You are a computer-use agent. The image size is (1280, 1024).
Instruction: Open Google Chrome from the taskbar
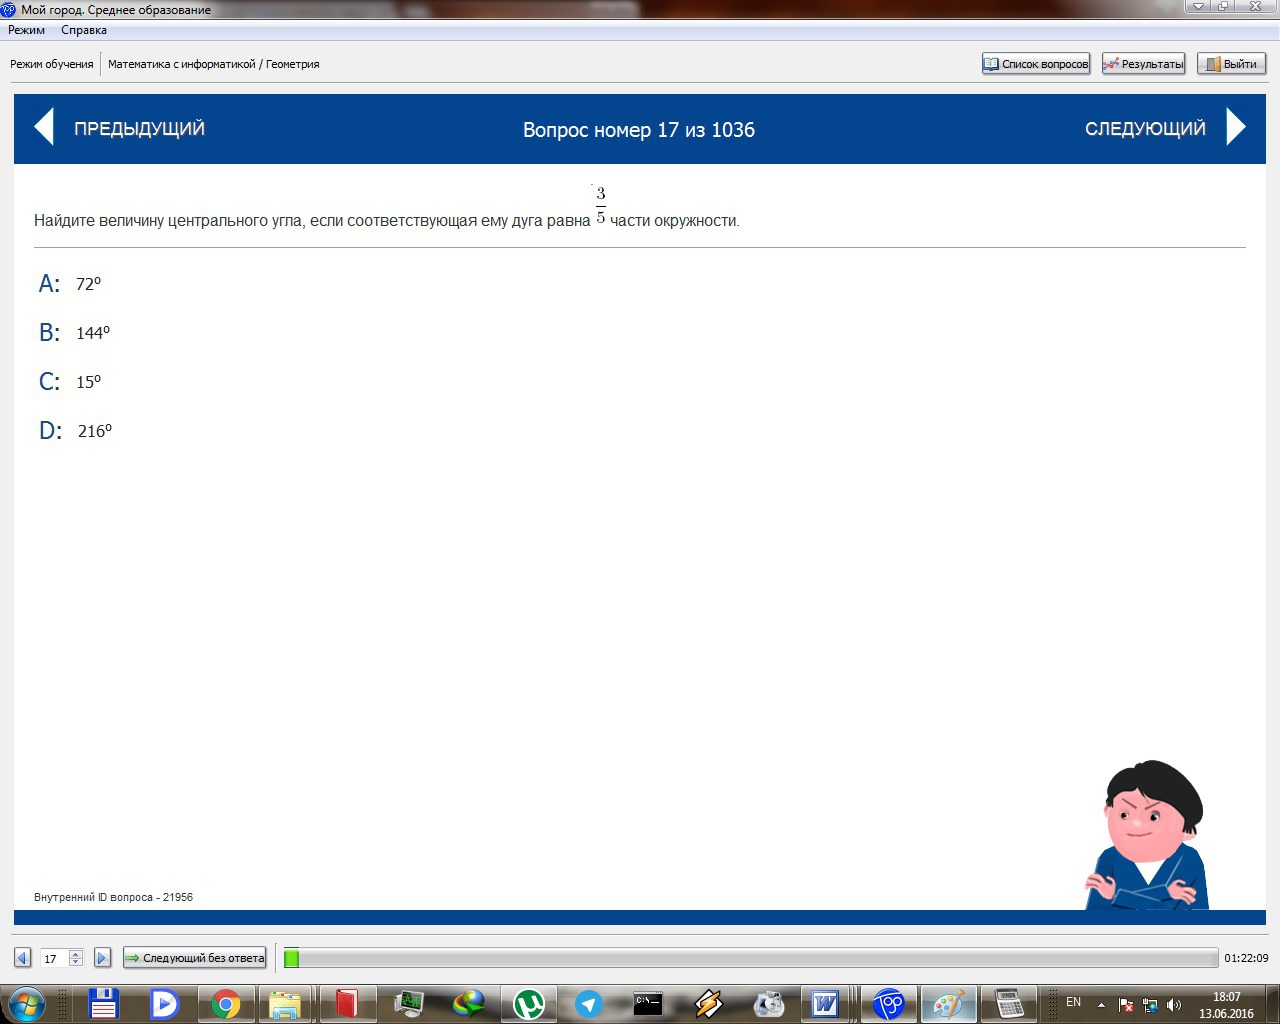click(x=226, y=1003)
